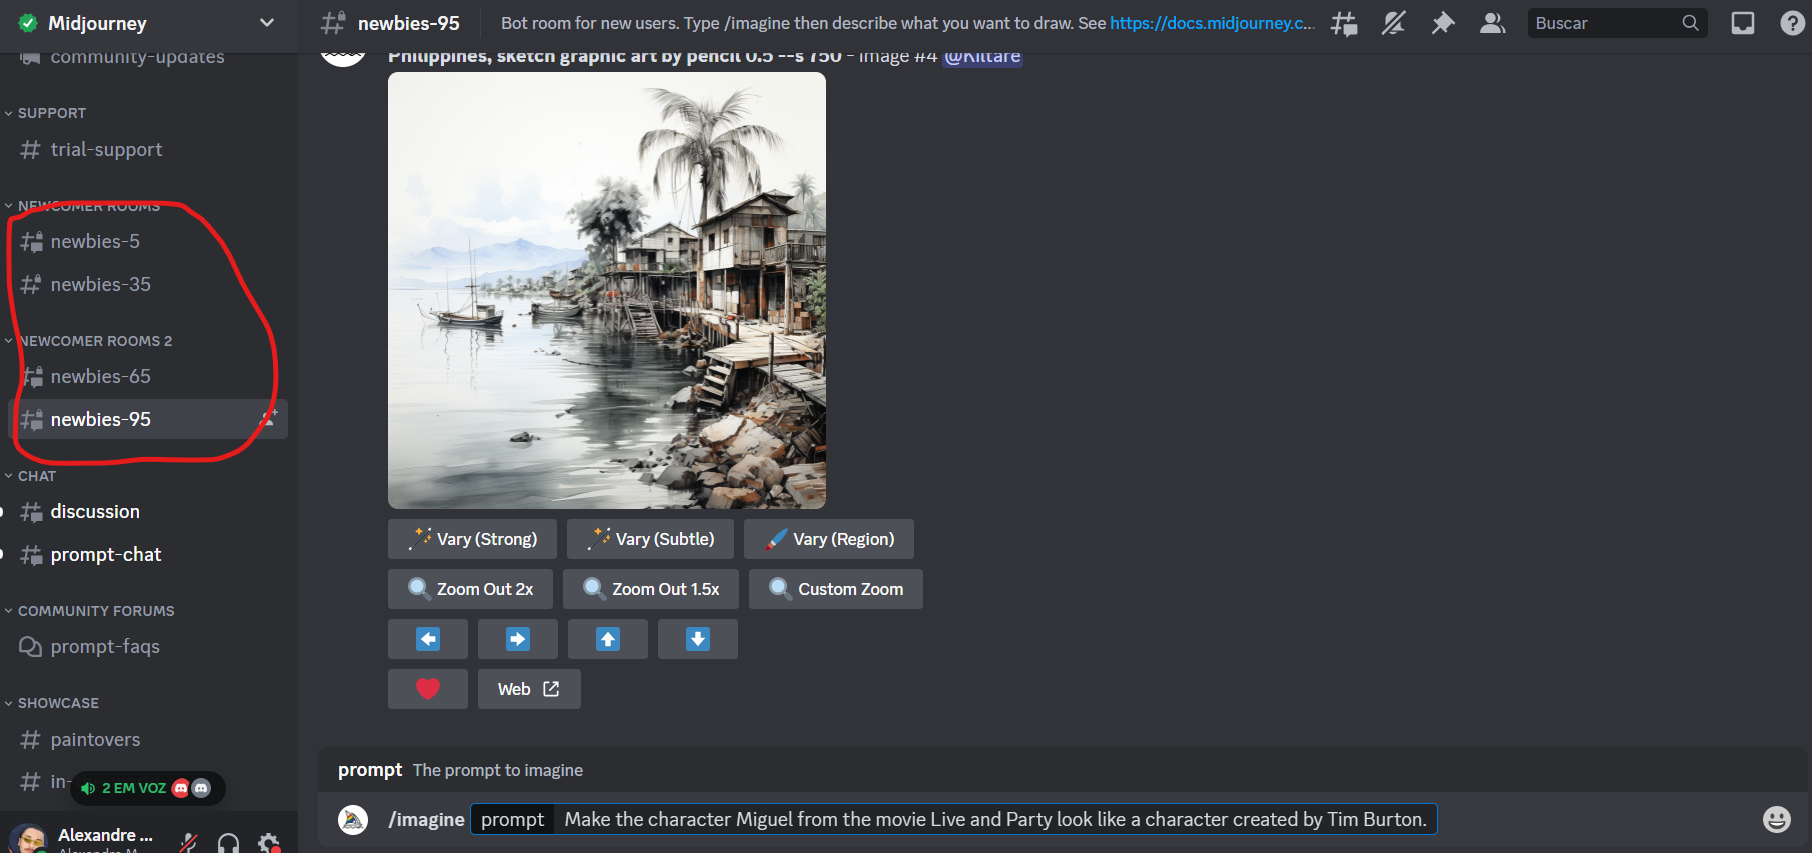Open the Threads icon in header
The image size is (1812, 853).
pos(1344,23)
